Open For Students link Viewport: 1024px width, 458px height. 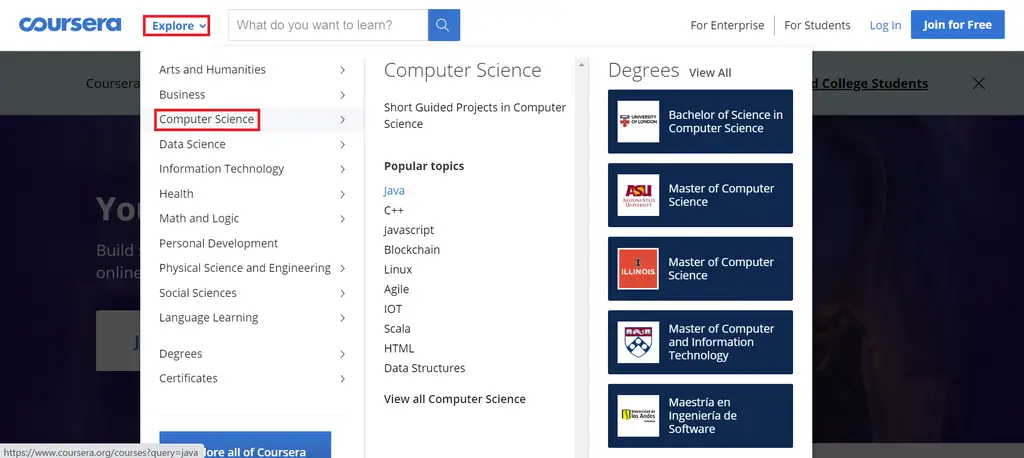point(817,25)
